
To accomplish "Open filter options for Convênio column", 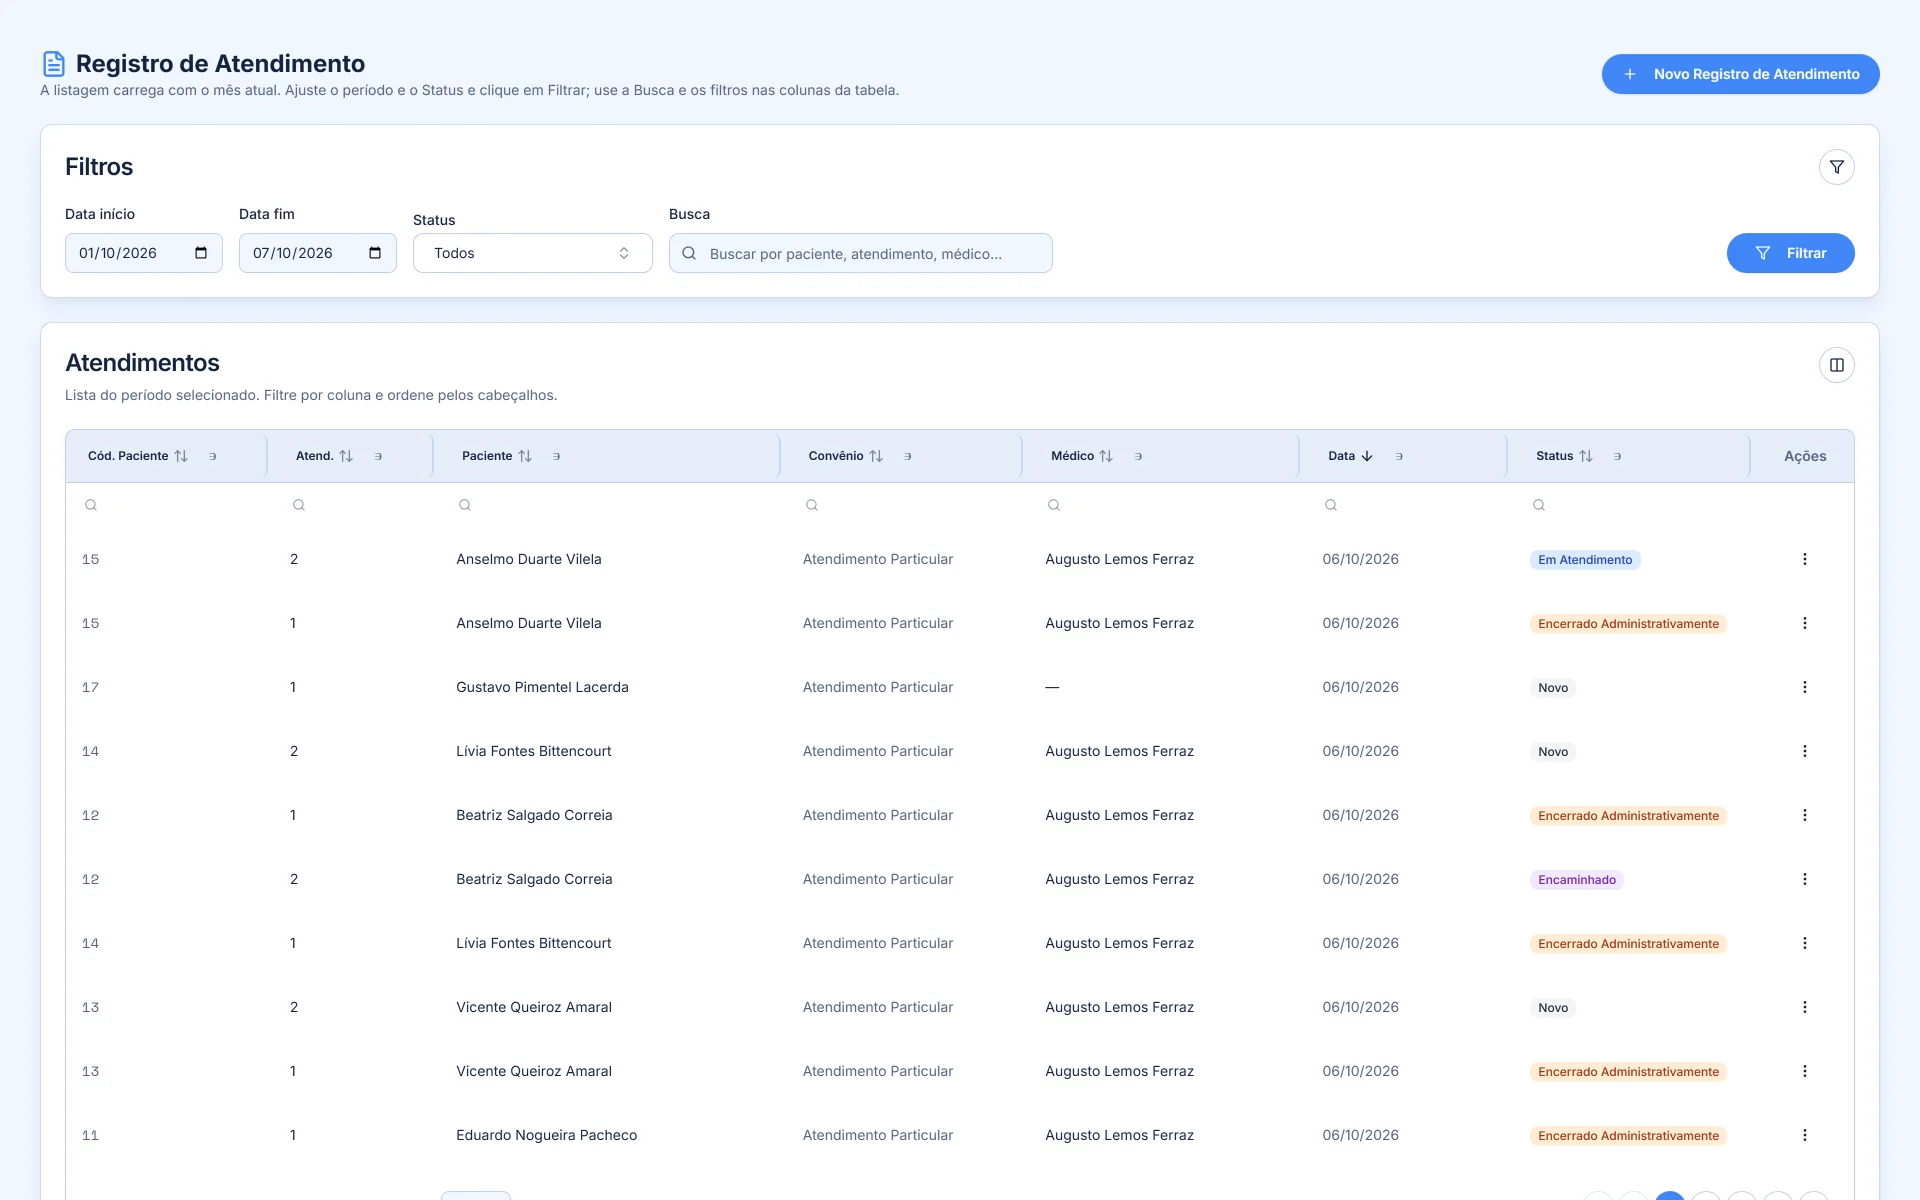I will 908,456.
